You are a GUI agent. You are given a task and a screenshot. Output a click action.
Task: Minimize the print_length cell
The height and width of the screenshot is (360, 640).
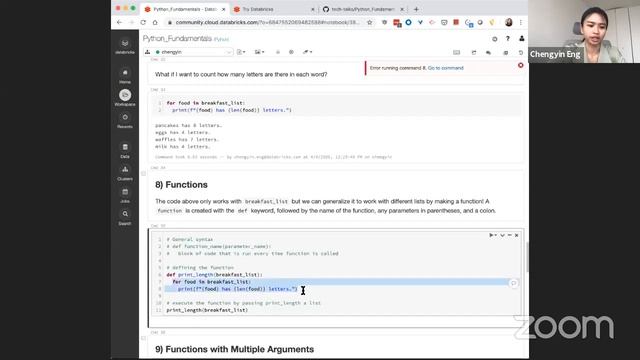click(509, 235)
